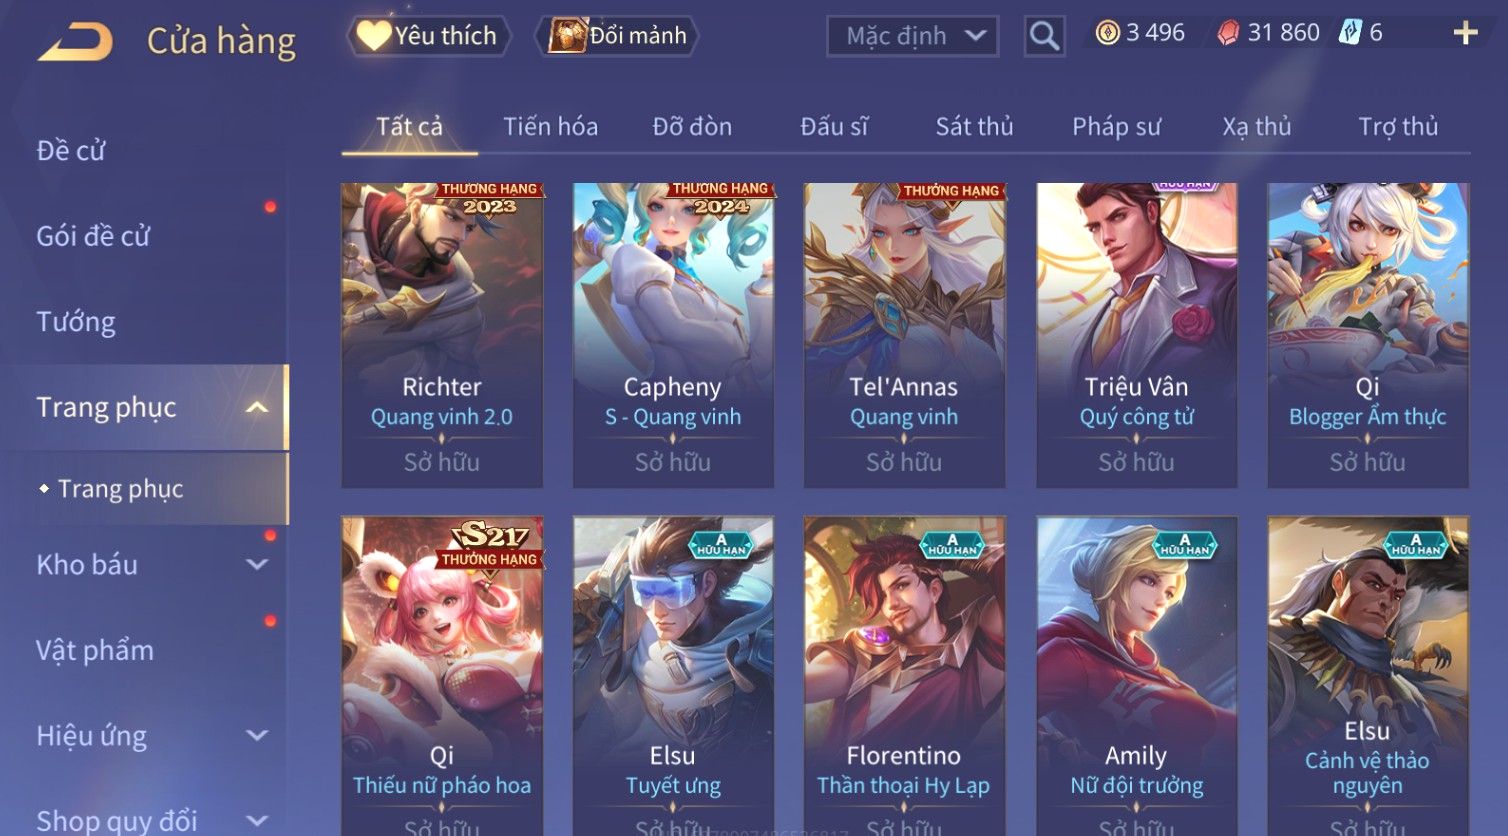Select Richter Quang vinh 2.0 skin card
The height and width of the screenshot is (836, 1508).
tap(442, 335)
